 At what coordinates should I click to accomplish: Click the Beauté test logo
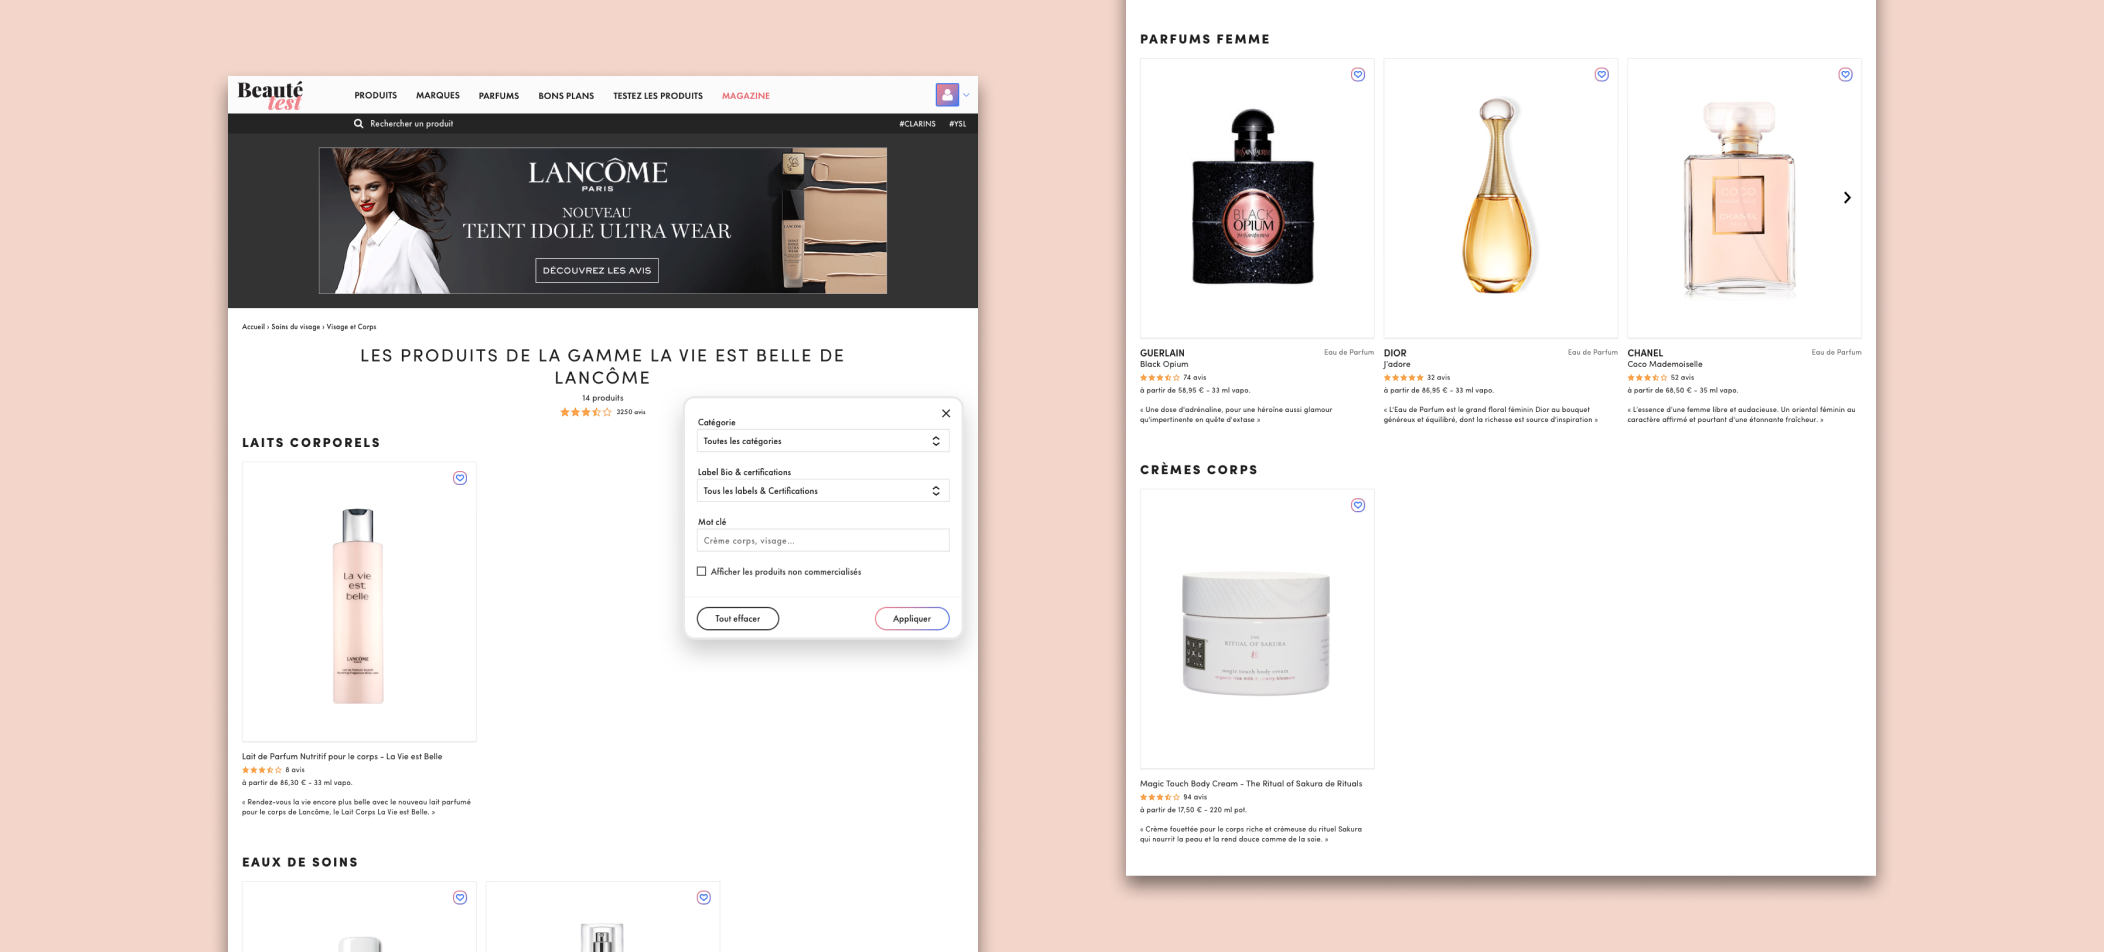click(270, 95)
